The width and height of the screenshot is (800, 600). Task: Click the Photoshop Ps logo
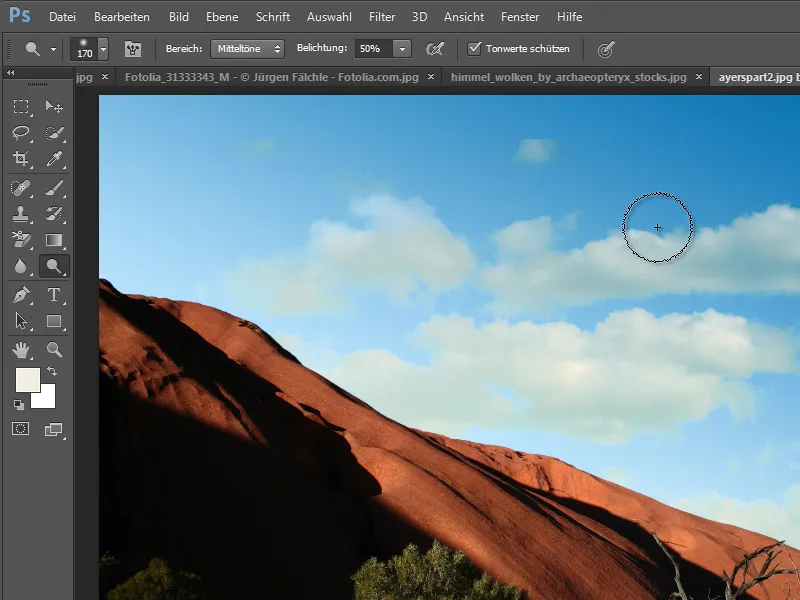(x=20, y=15)
